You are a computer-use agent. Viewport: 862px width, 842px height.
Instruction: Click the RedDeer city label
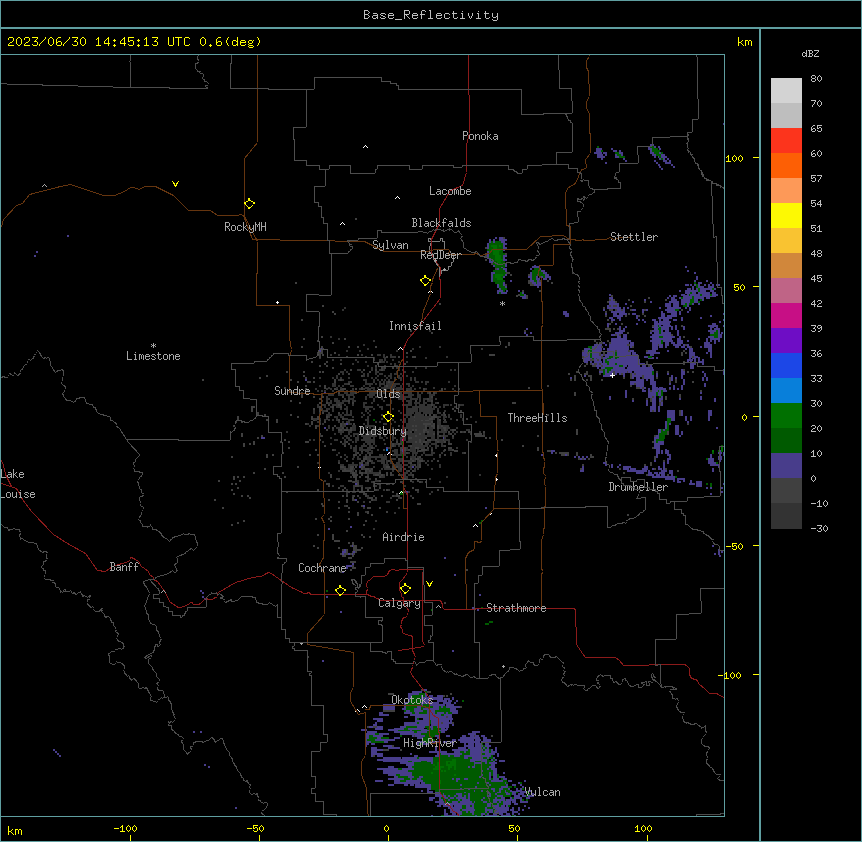pos(440,255)
